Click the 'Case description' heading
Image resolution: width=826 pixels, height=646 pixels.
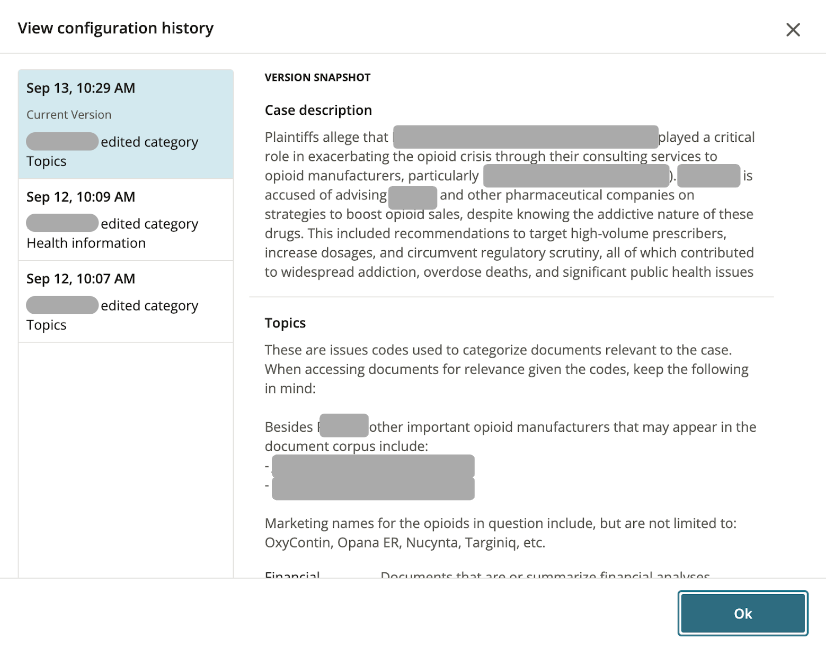[x=318, y=110]
